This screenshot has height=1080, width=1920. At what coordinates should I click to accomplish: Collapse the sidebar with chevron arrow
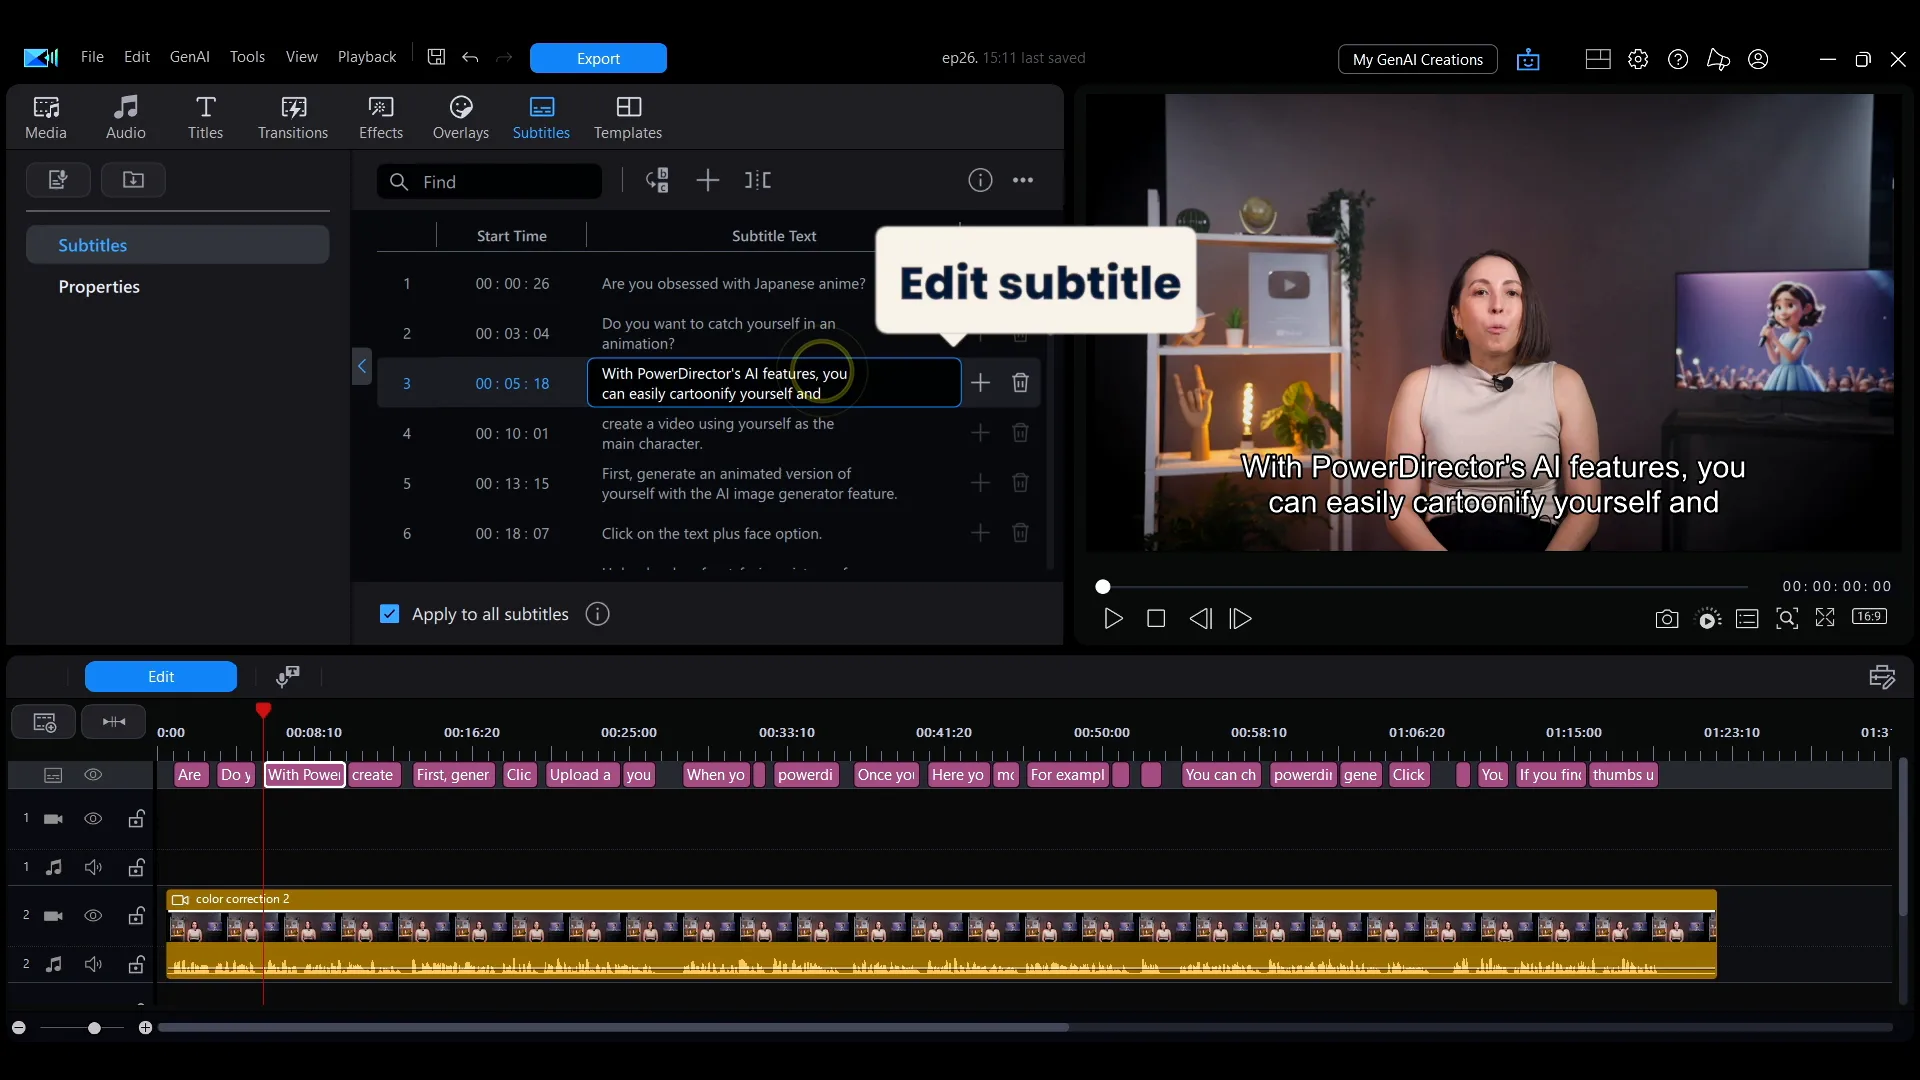point(362,366)
